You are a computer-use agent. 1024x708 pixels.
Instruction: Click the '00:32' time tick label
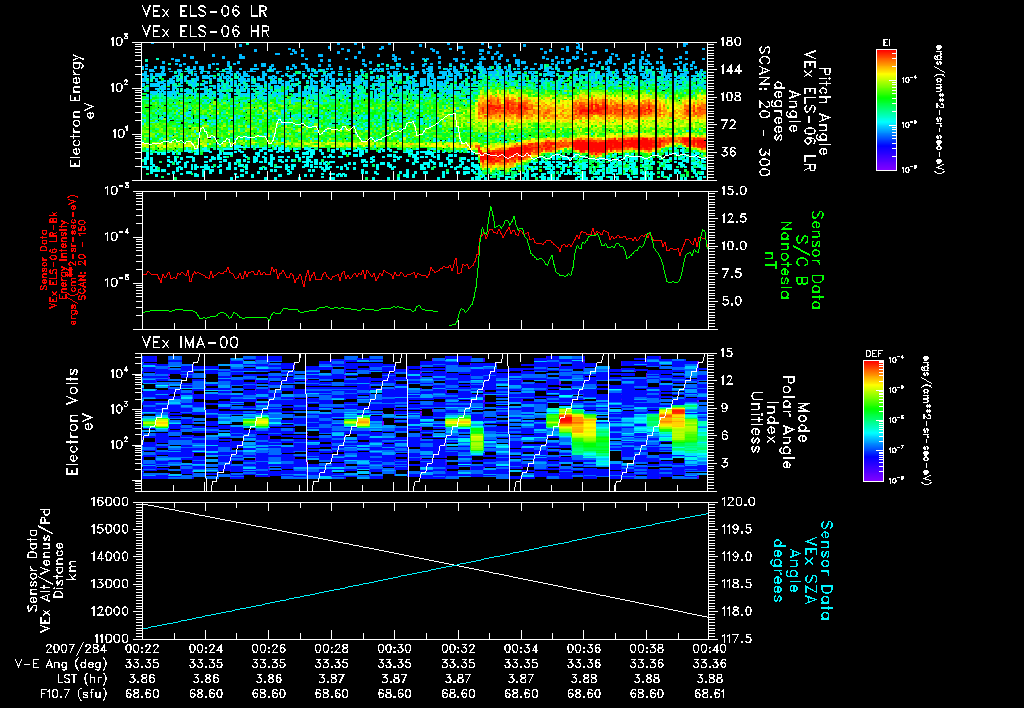[x=458, y=649]
